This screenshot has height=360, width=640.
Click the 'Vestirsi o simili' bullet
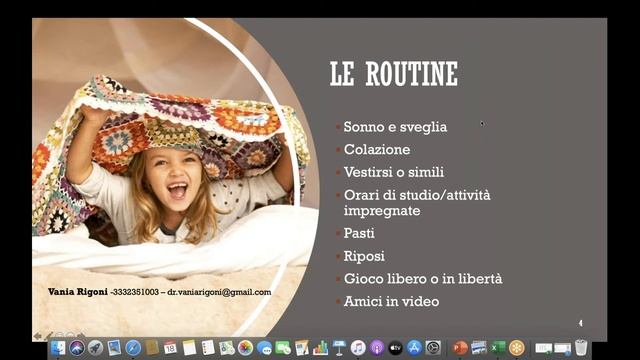[394, 172]
